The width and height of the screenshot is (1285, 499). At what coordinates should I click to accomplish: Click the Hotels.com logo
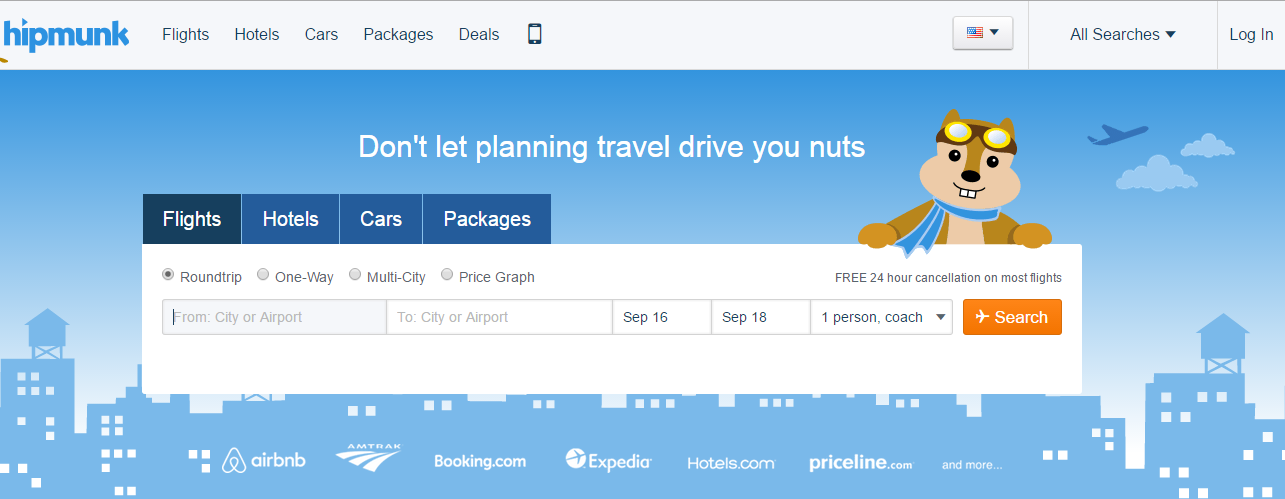coord(731,464)
